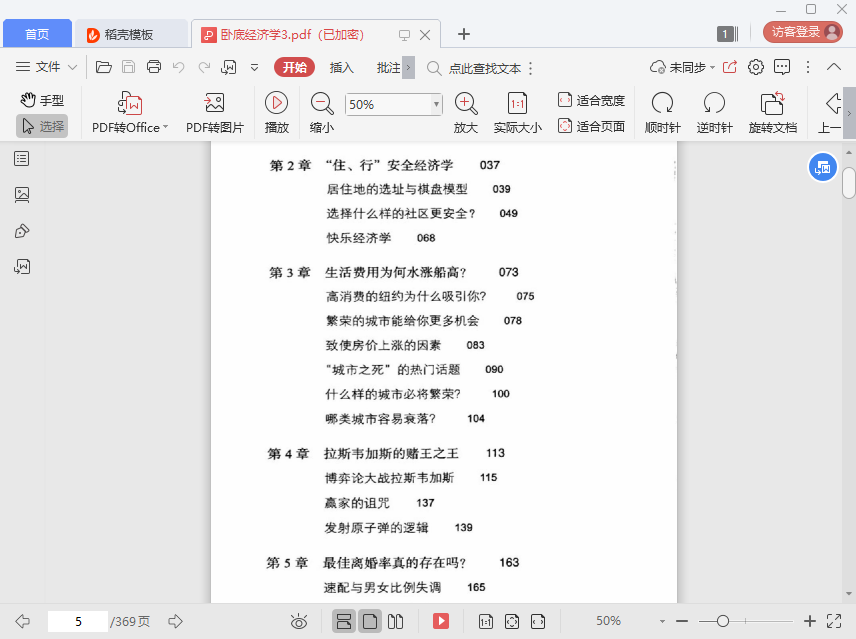The image size is (856, 639).
Task: Click the share export icon
Action: pyautogui.click(x=730, y=67)
